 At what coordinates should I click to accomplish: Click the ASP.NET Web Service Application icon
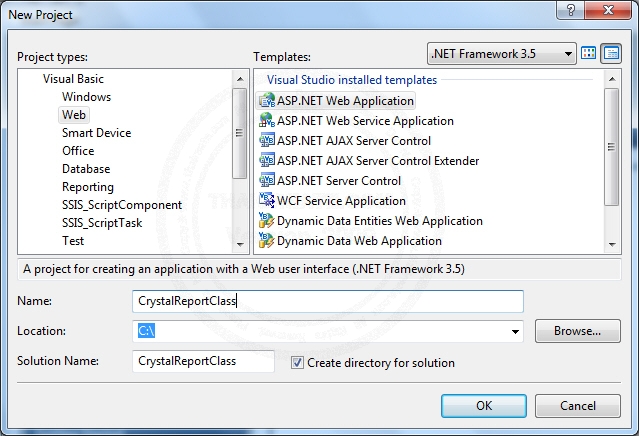click(267, 121)
